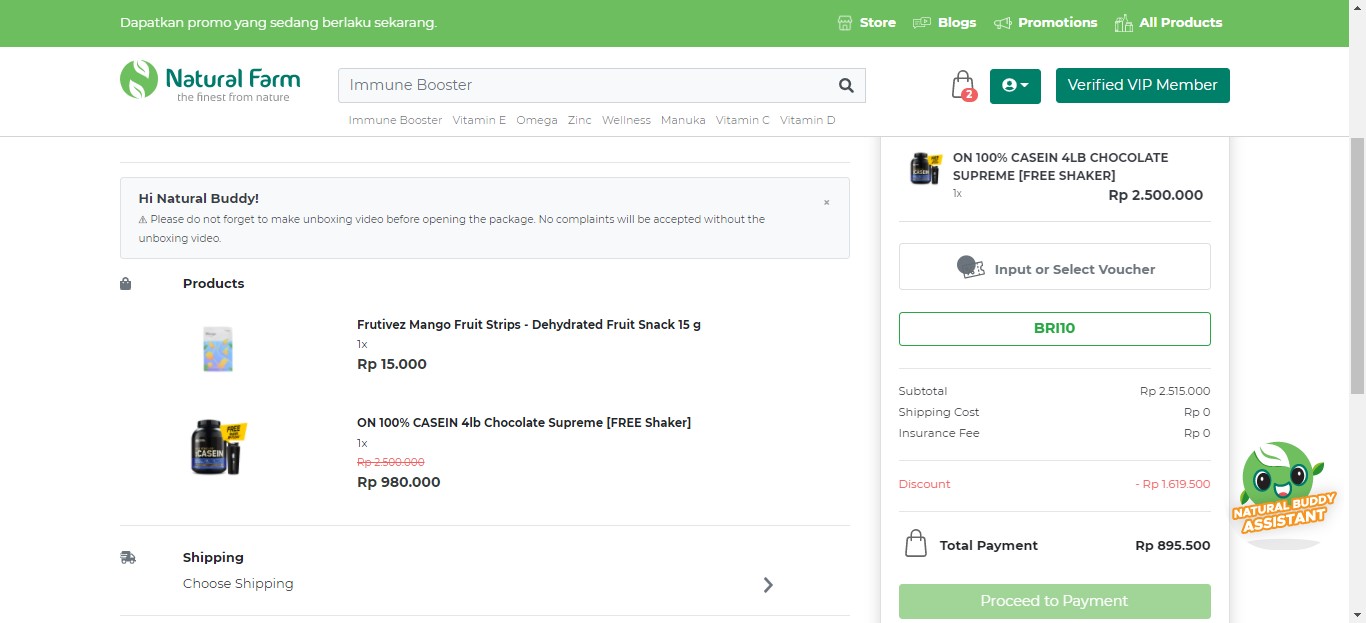Open the Natural Farm logo homepage
The image size is (1366, 623).
[x=210, y=81]
